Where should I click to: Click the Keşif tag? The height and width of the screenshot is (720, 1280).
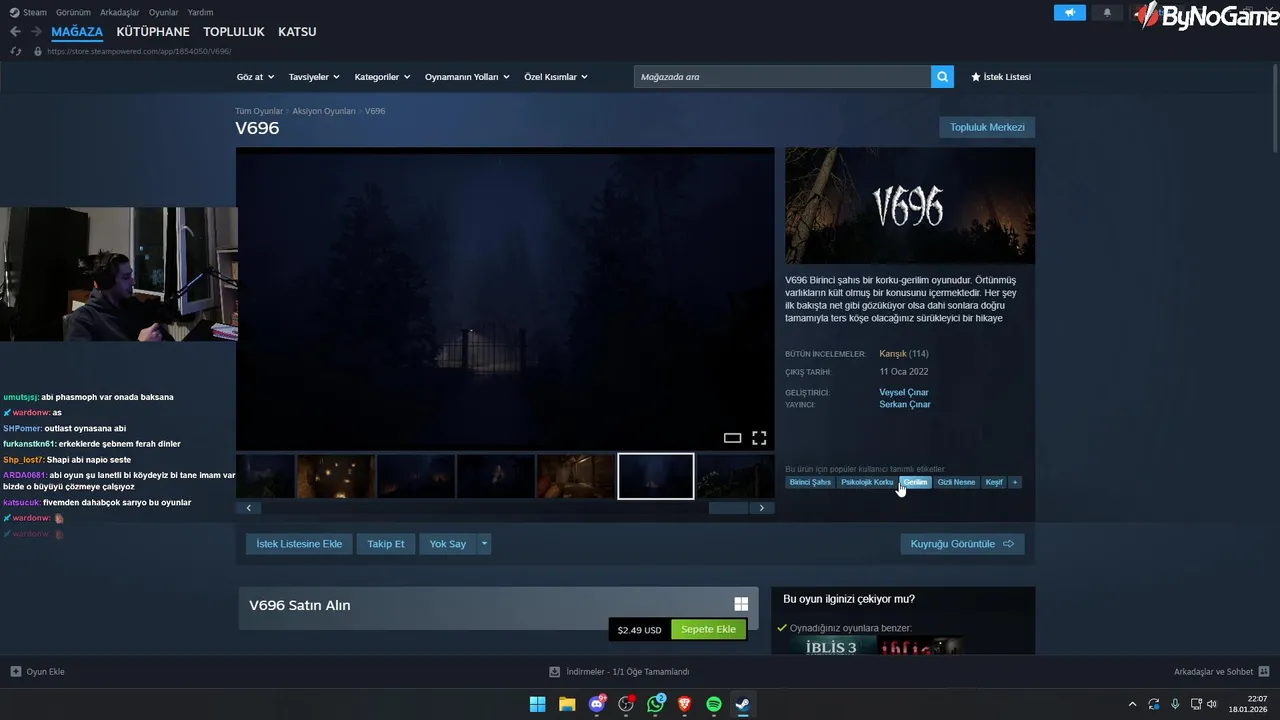(x=994, y=482)
